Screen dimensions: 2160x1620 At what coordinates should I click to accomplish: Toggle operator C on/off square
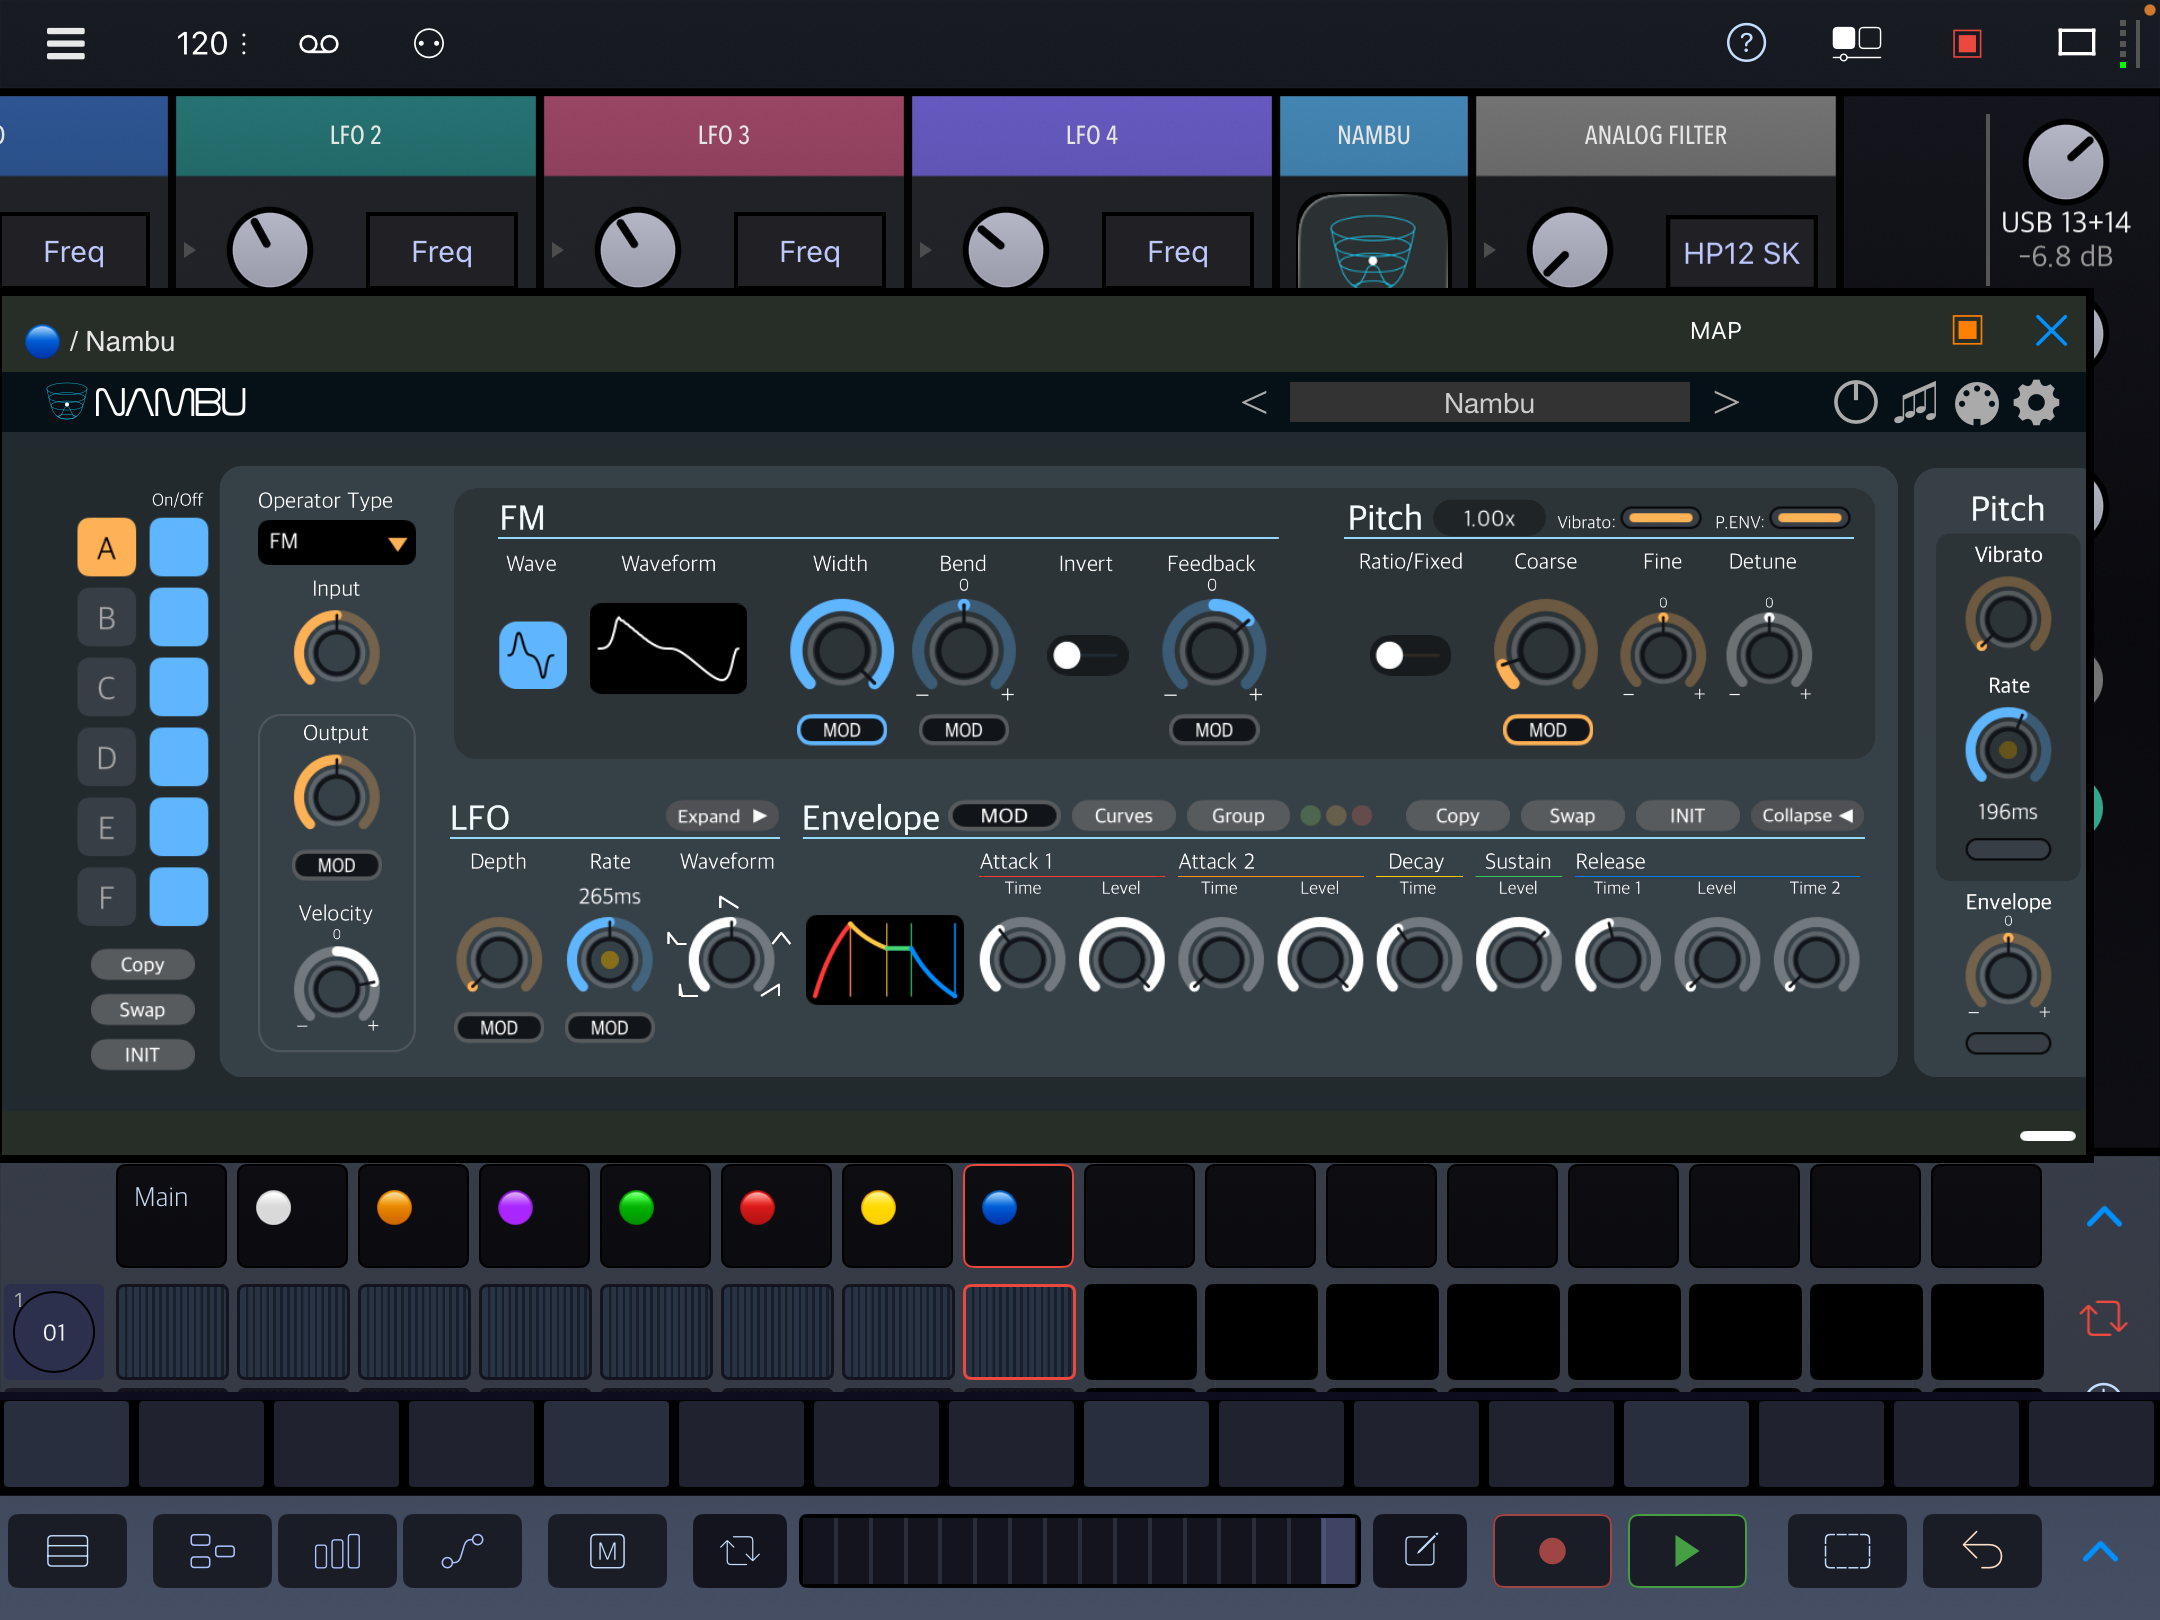click(x=179, y=687)
